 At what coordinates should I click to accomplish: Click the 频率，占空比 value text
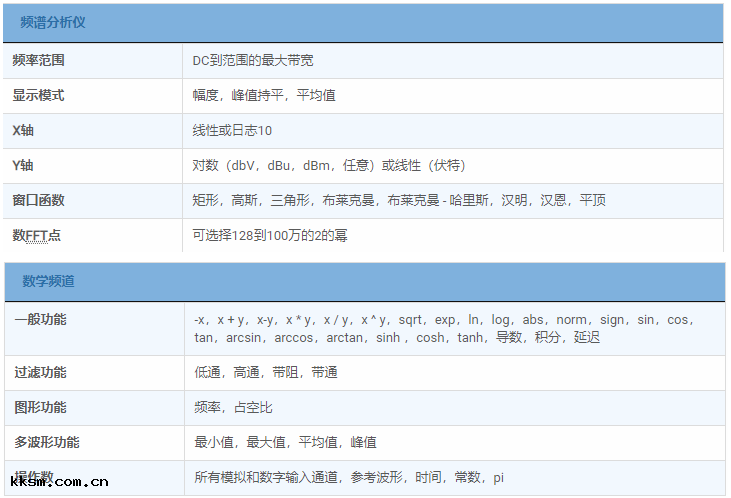(233, 407)
